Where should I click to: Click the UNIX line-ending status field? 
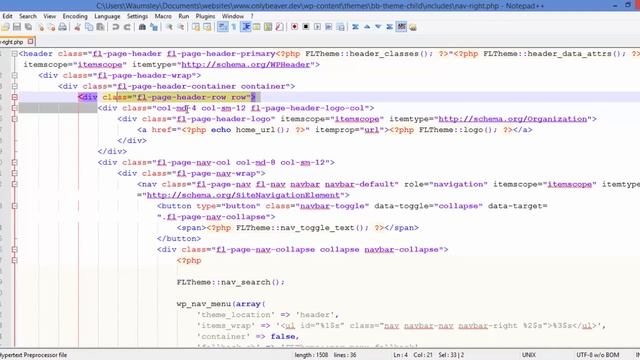[529, 355]
